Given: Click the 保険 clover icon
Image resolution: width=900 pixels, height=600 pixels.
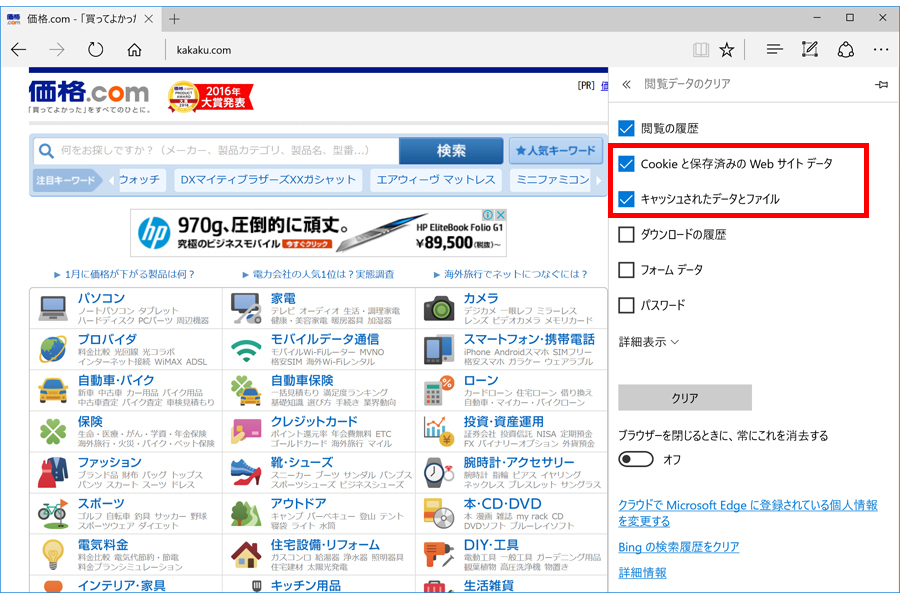Looking at the screenshot, I should 53,432.
